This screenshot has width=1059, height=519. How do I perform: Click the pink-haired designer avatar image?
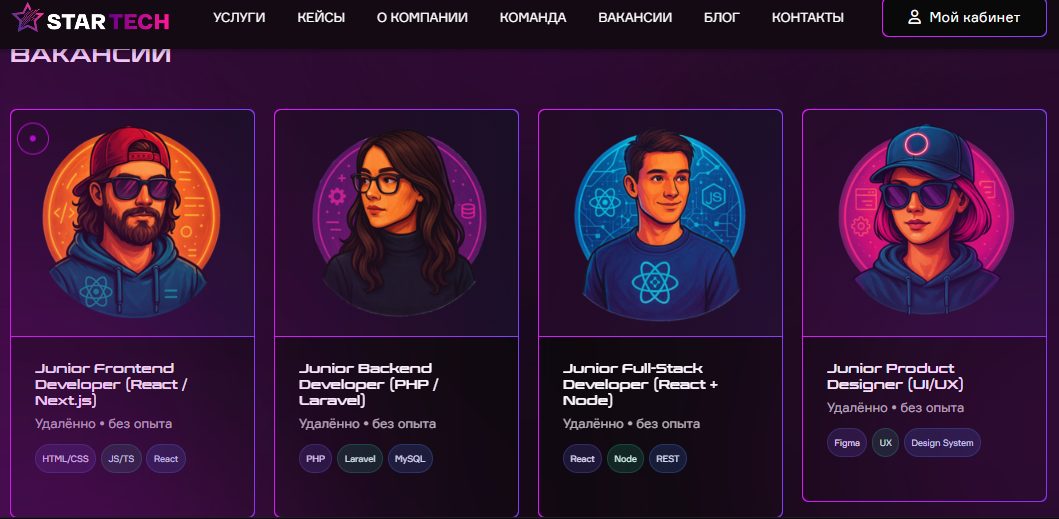coord(925,219)
